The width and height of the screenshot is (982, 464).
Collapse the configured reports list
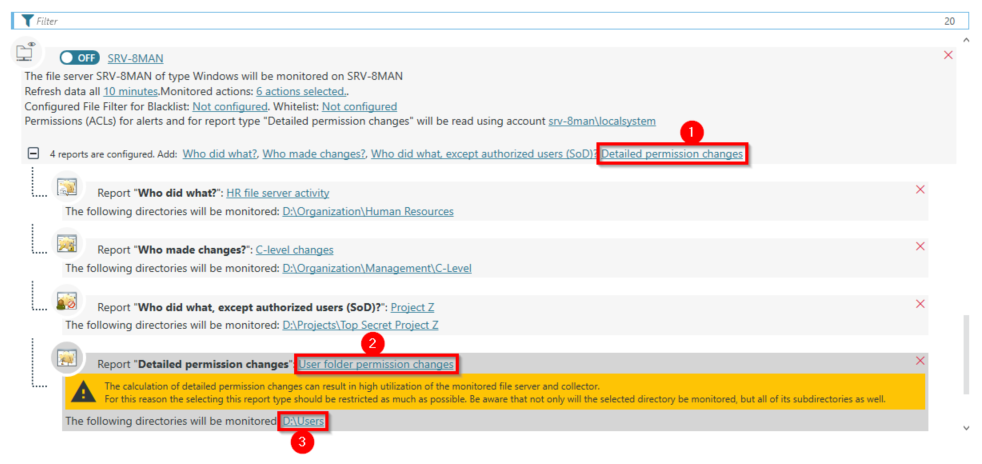pos(33,154)
